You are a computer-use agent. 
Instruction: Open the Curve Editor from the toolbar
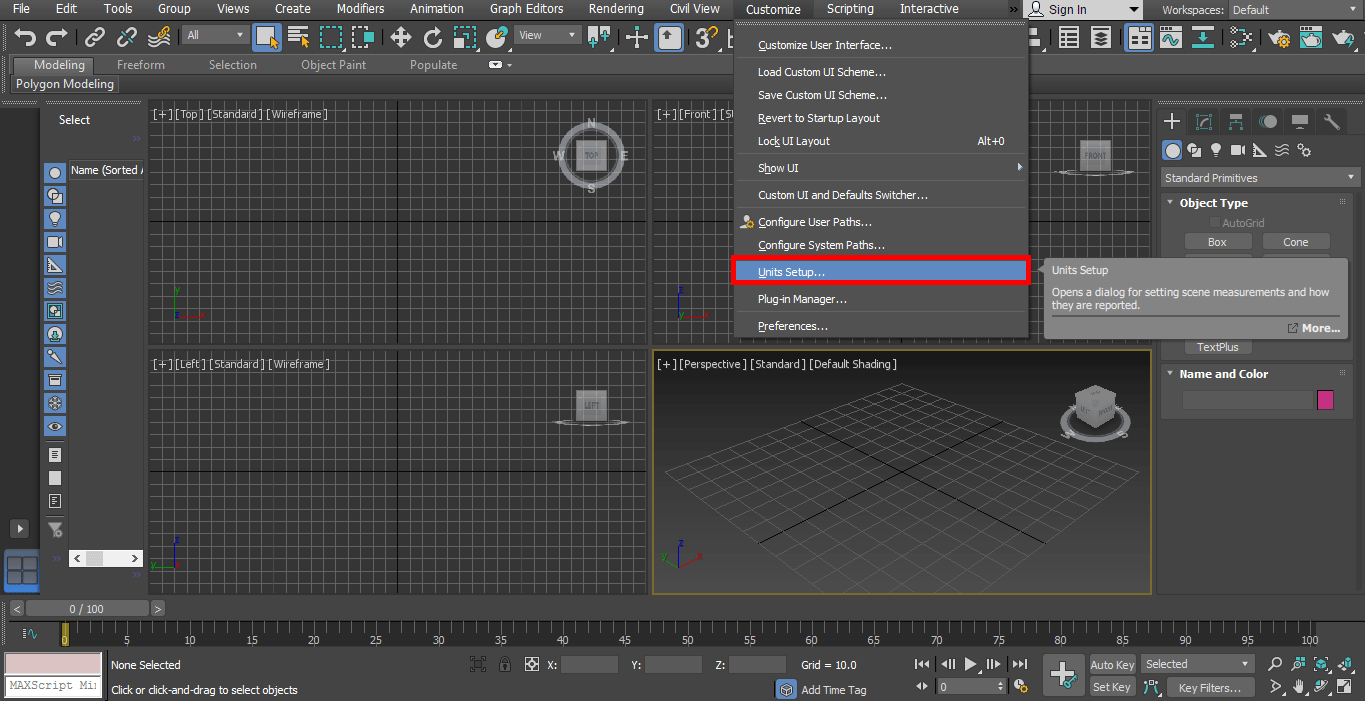(x=1170, y=37)
